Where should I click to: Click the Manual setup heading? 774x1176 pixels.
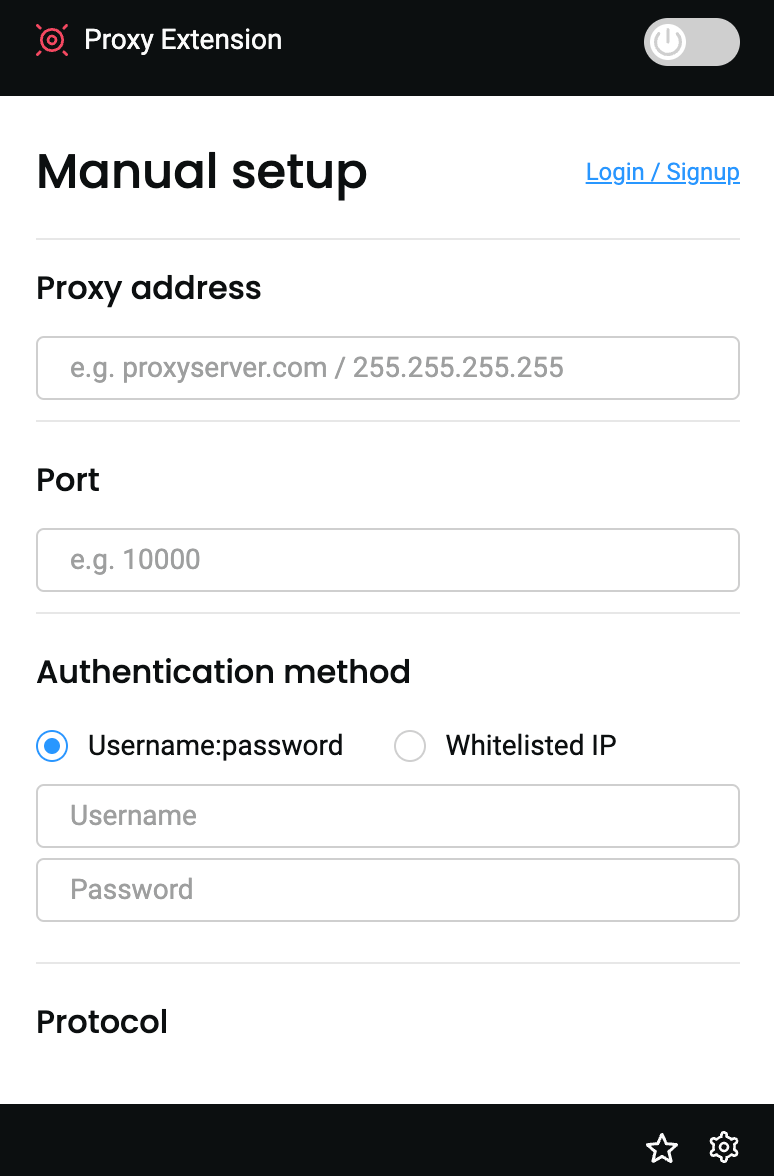pyautogui.click(x=201, y=171)
